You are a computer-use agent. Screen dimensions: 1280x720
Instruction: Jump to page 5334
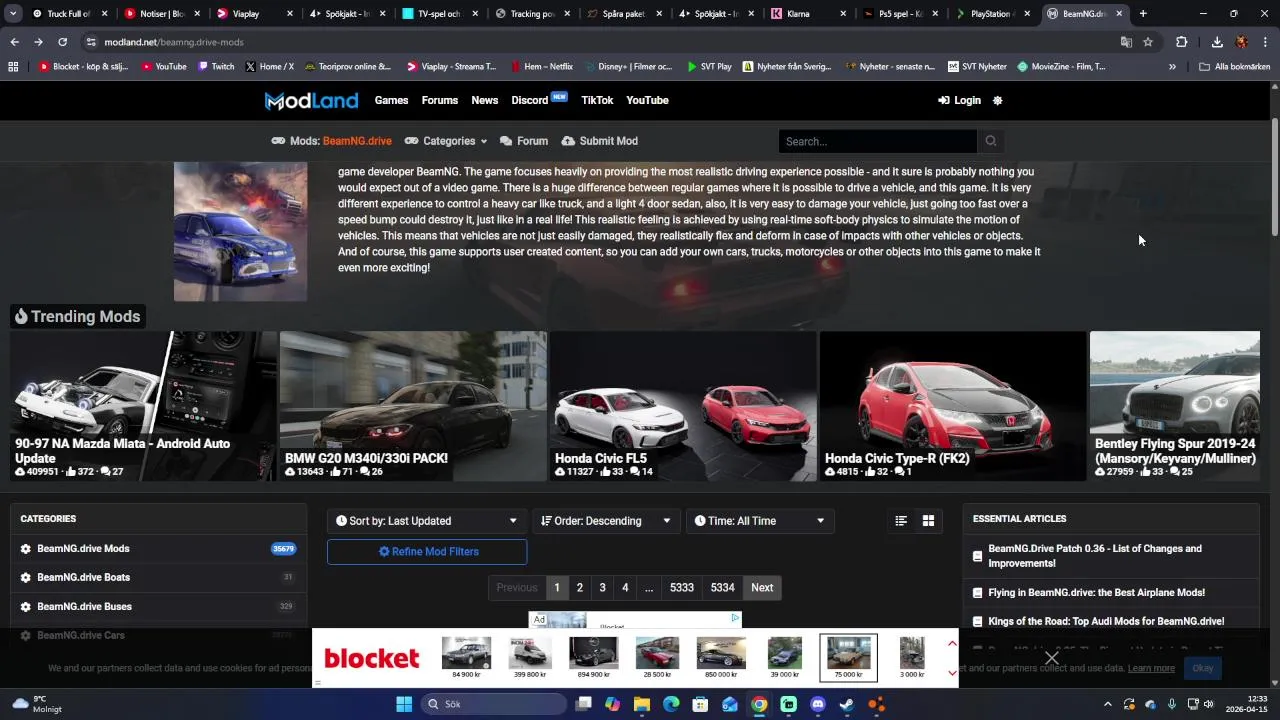(x=722, y=588)
